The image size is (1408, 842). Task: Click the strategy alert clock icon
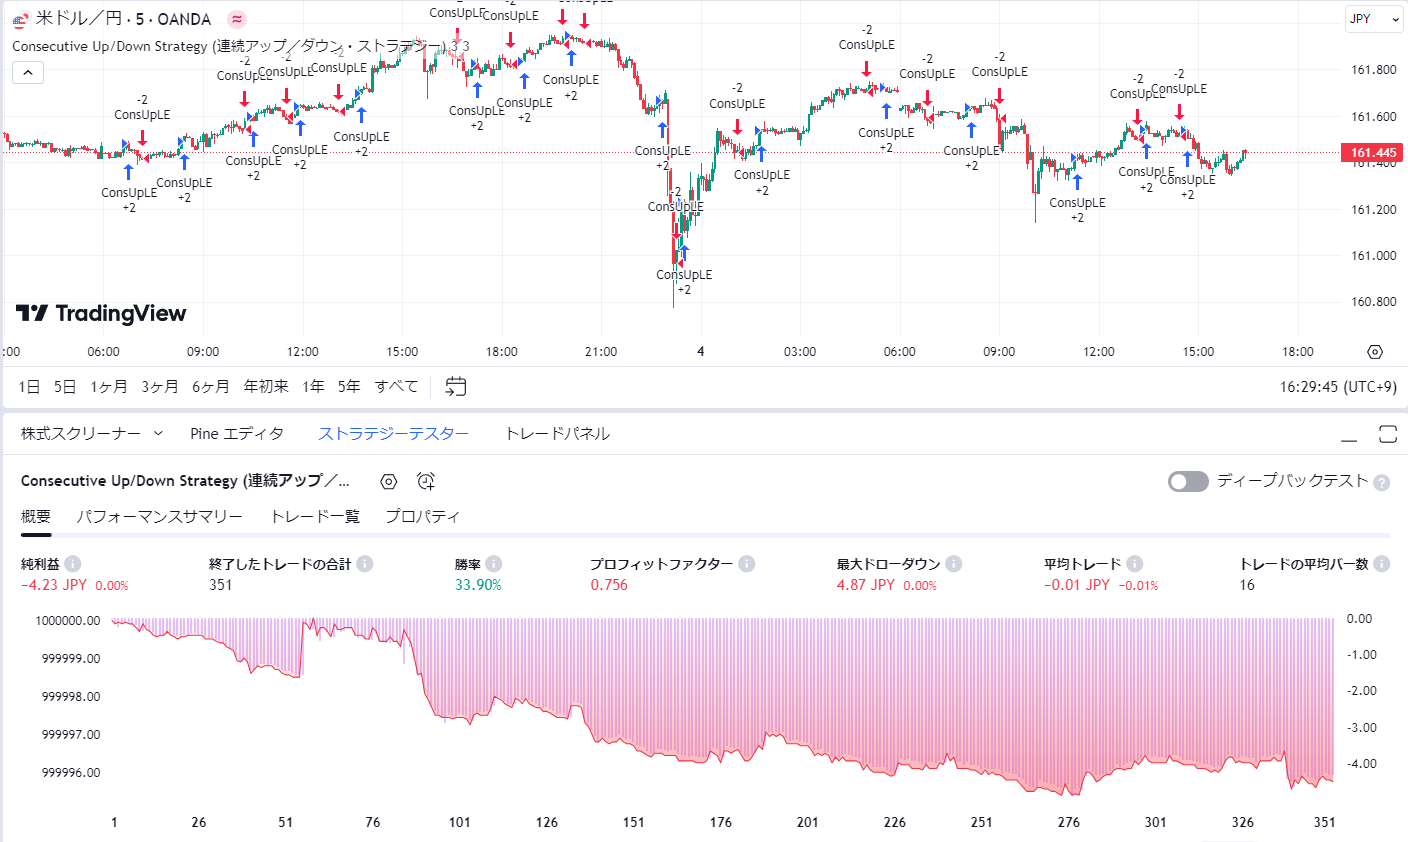click(426, 482)
